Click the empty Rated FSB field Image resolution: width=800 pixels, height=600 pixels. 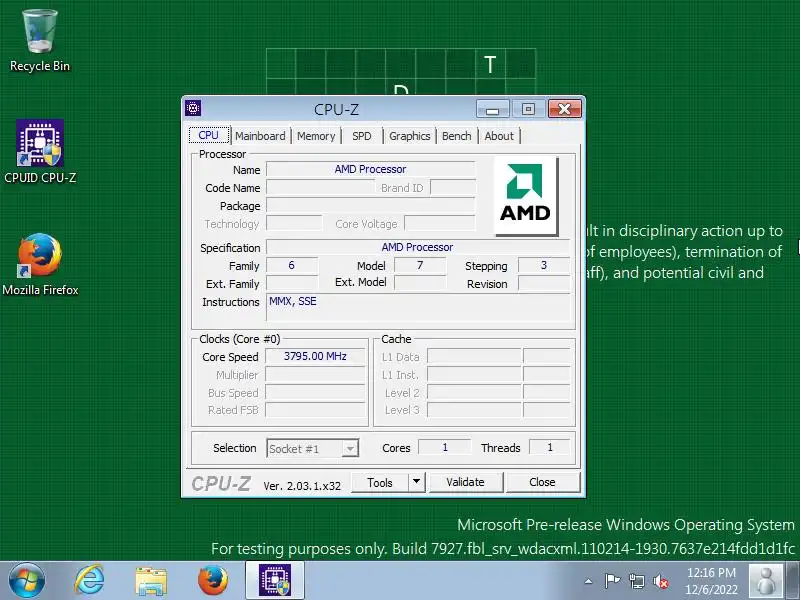point(316,410)
